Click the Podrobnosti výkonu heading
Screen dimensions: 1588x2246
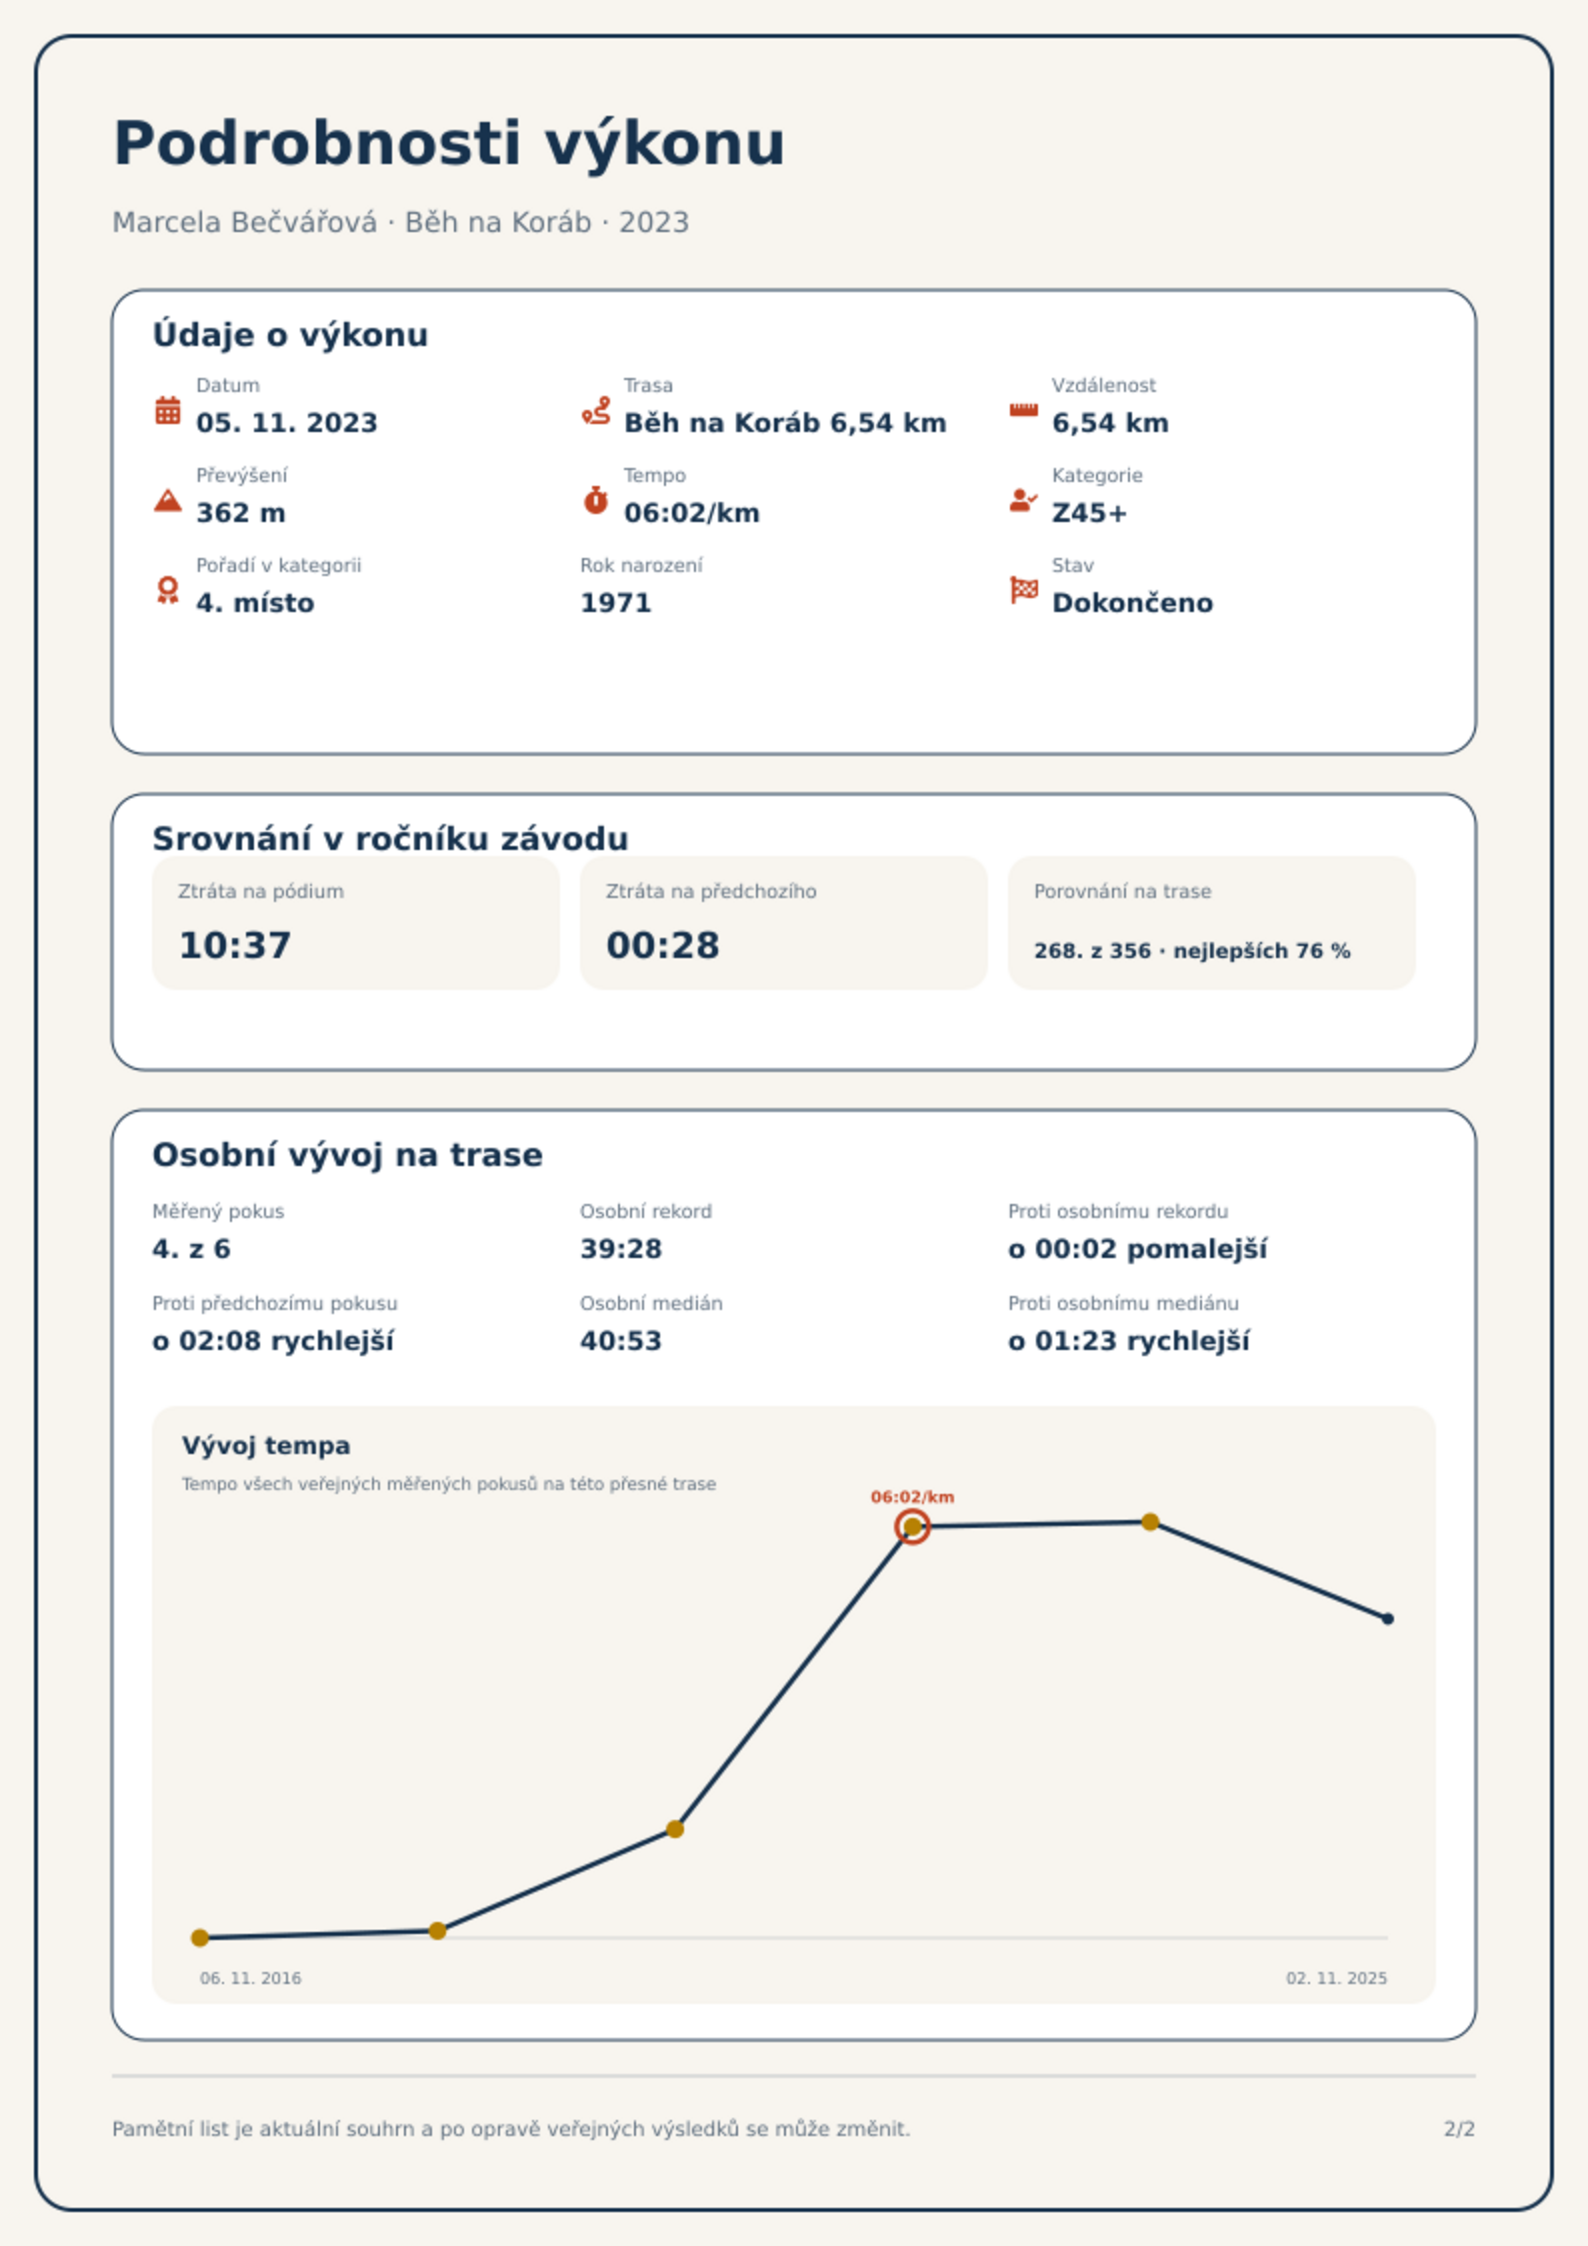pos(449,144)
